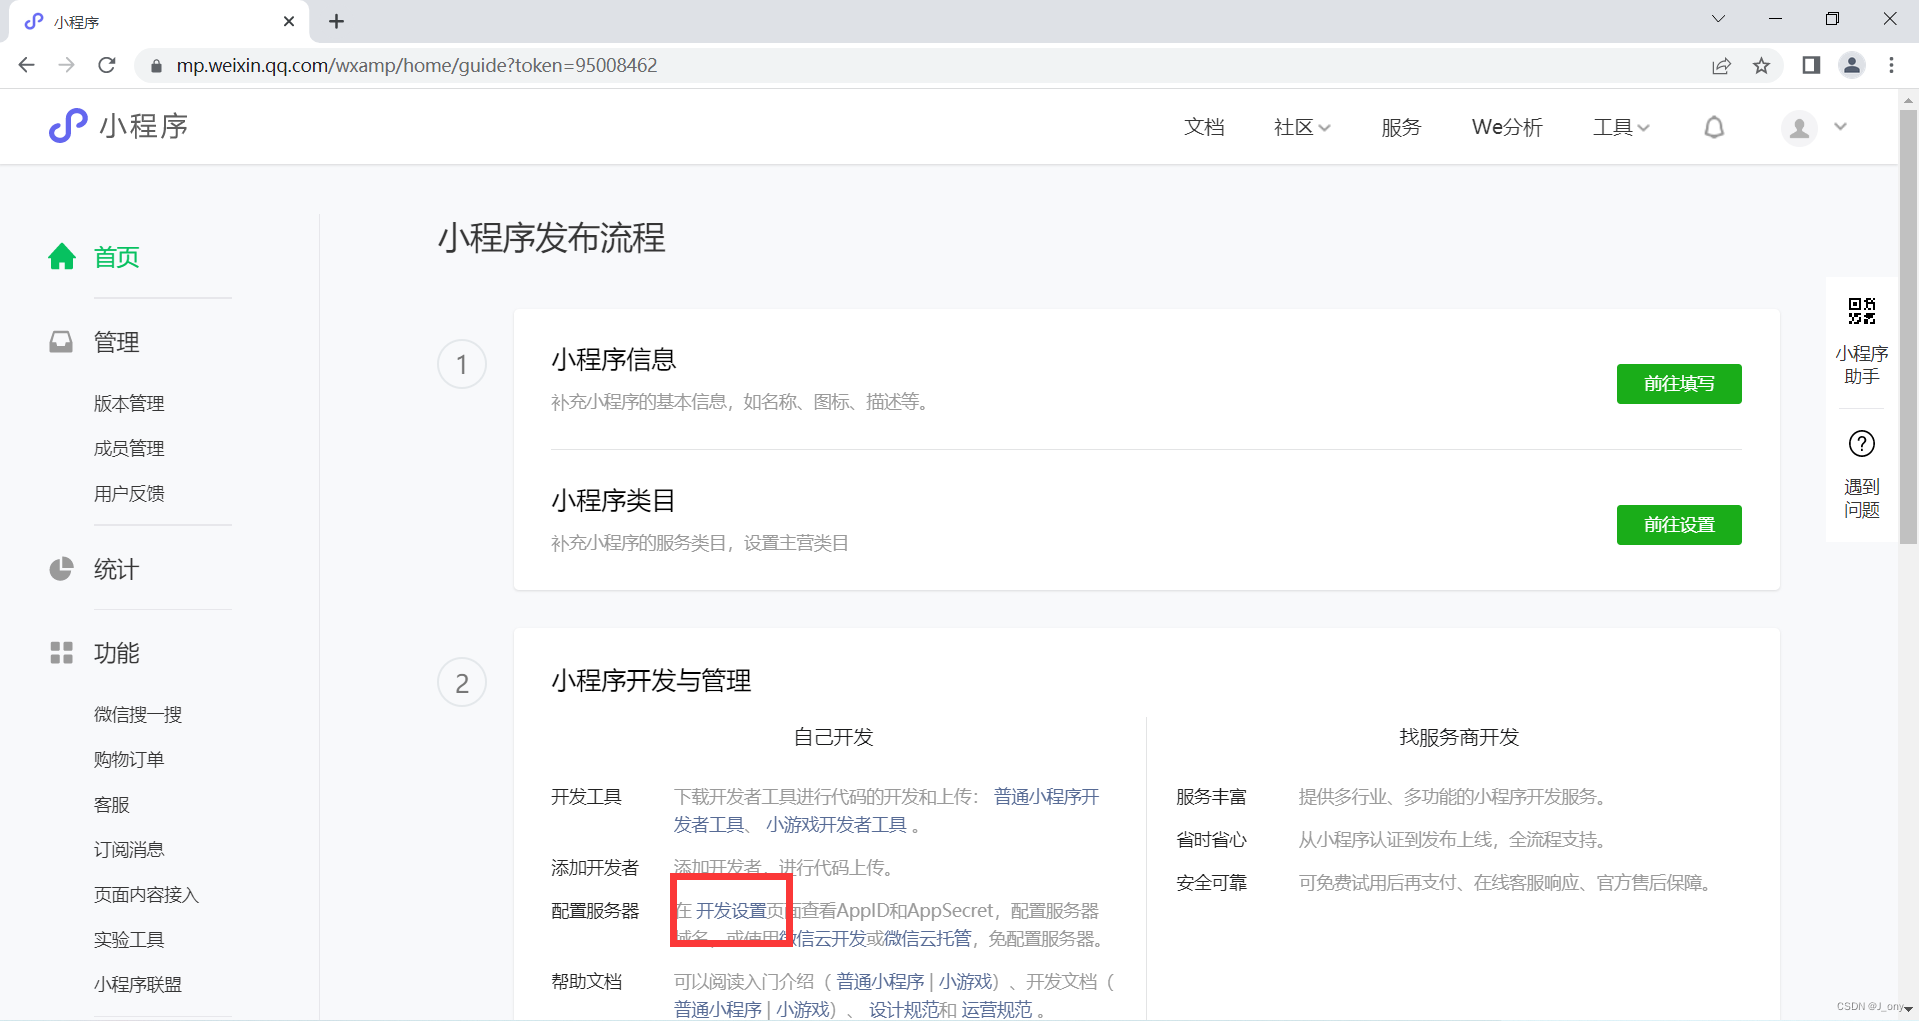Close the 小程序 browser tab
Viewport: 1919px width, 1021px height.
(x=289, y=21)
